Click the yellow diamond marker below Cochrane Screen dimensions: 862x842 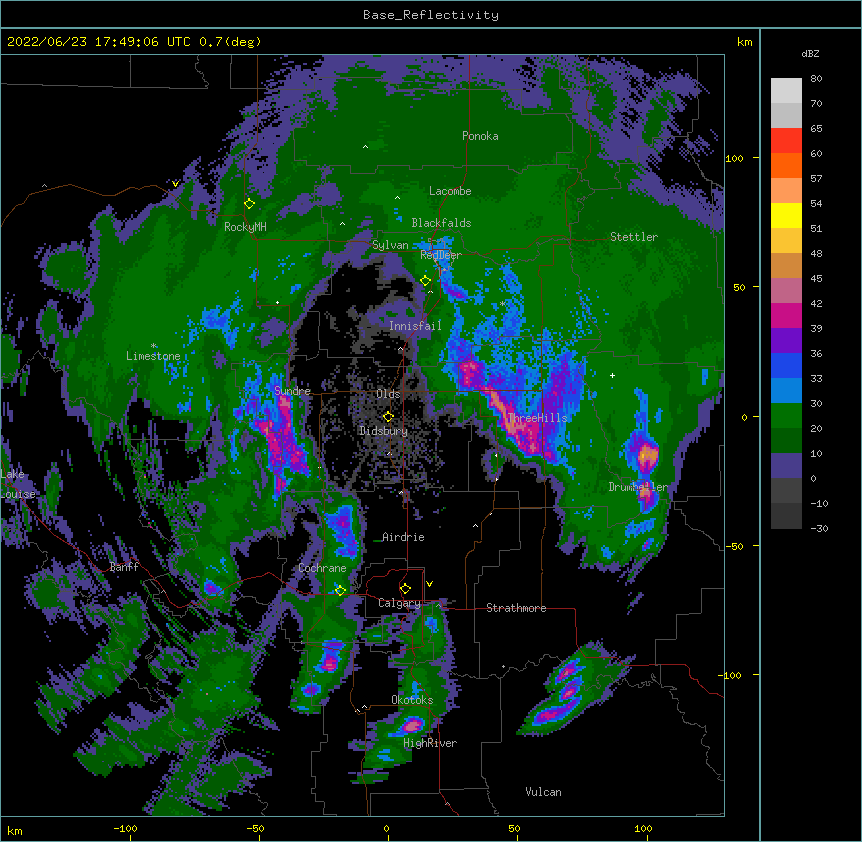pos(340,590)
